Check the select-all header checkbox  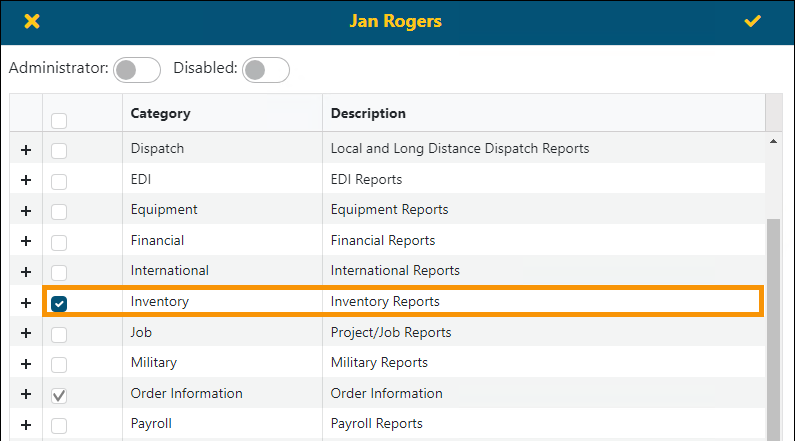point(59,121)
